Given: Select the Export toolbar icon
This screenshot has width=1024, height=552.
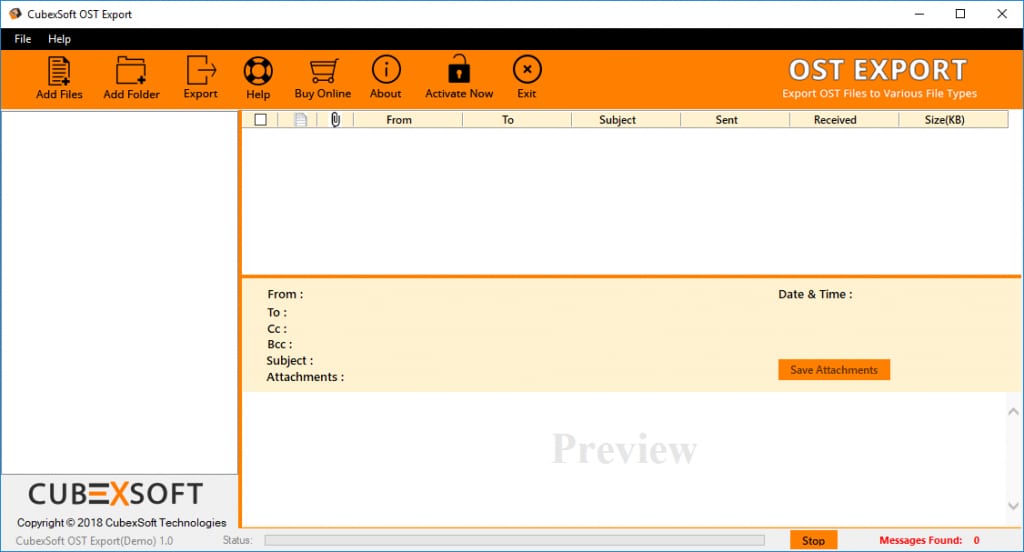Looking at the screenshot, I should [x=201, y=70].
